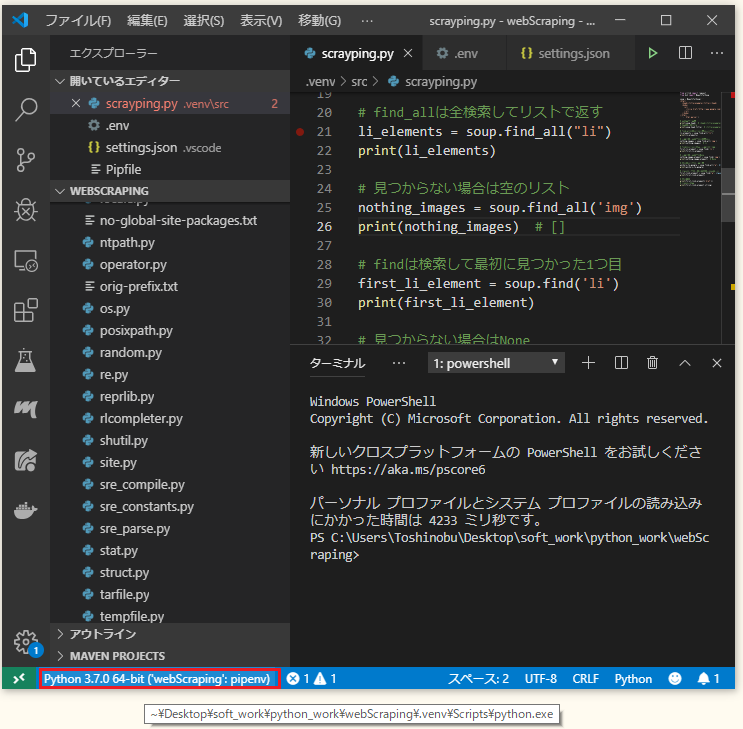Open the Manage gear icon
Image resolution: width=743 pixels, height=729 pixels.
(x=26, y=642)
